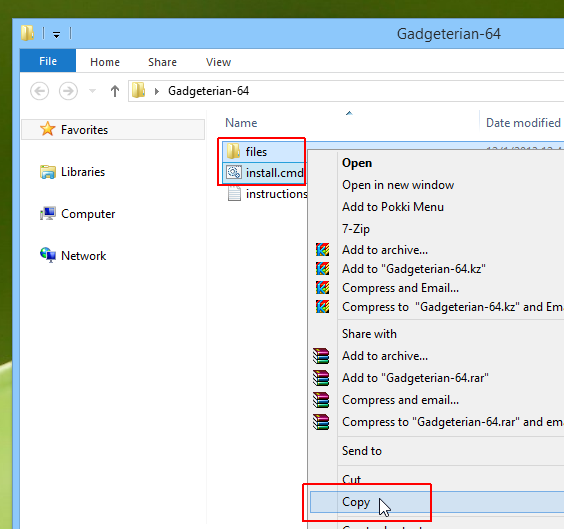The image size is (564, 529).
Task: Click the install.cmd script icon
Action: 234,172
